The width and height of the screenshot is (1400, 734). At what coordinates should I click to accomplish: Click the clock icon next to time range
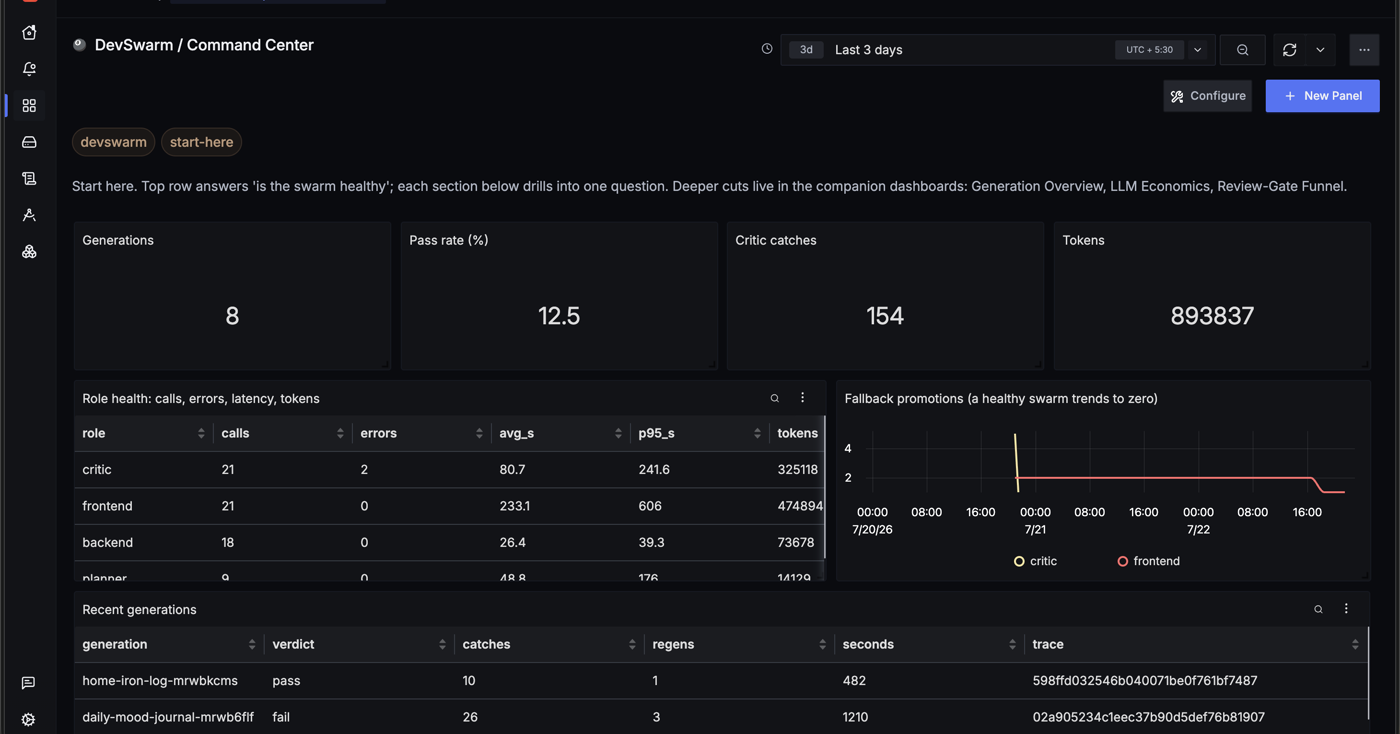pos(767,49)
